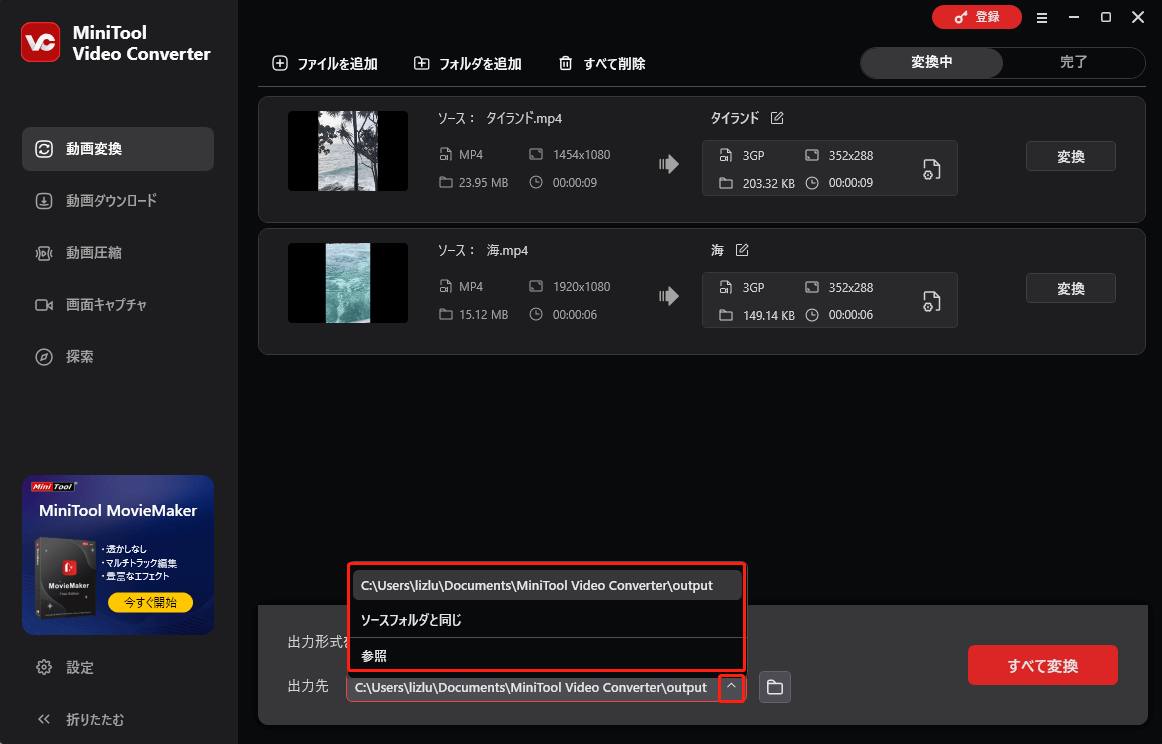1162x744 pixels.
Task: Click the source duration 00:00:09 clock icon
Action: 536,182
